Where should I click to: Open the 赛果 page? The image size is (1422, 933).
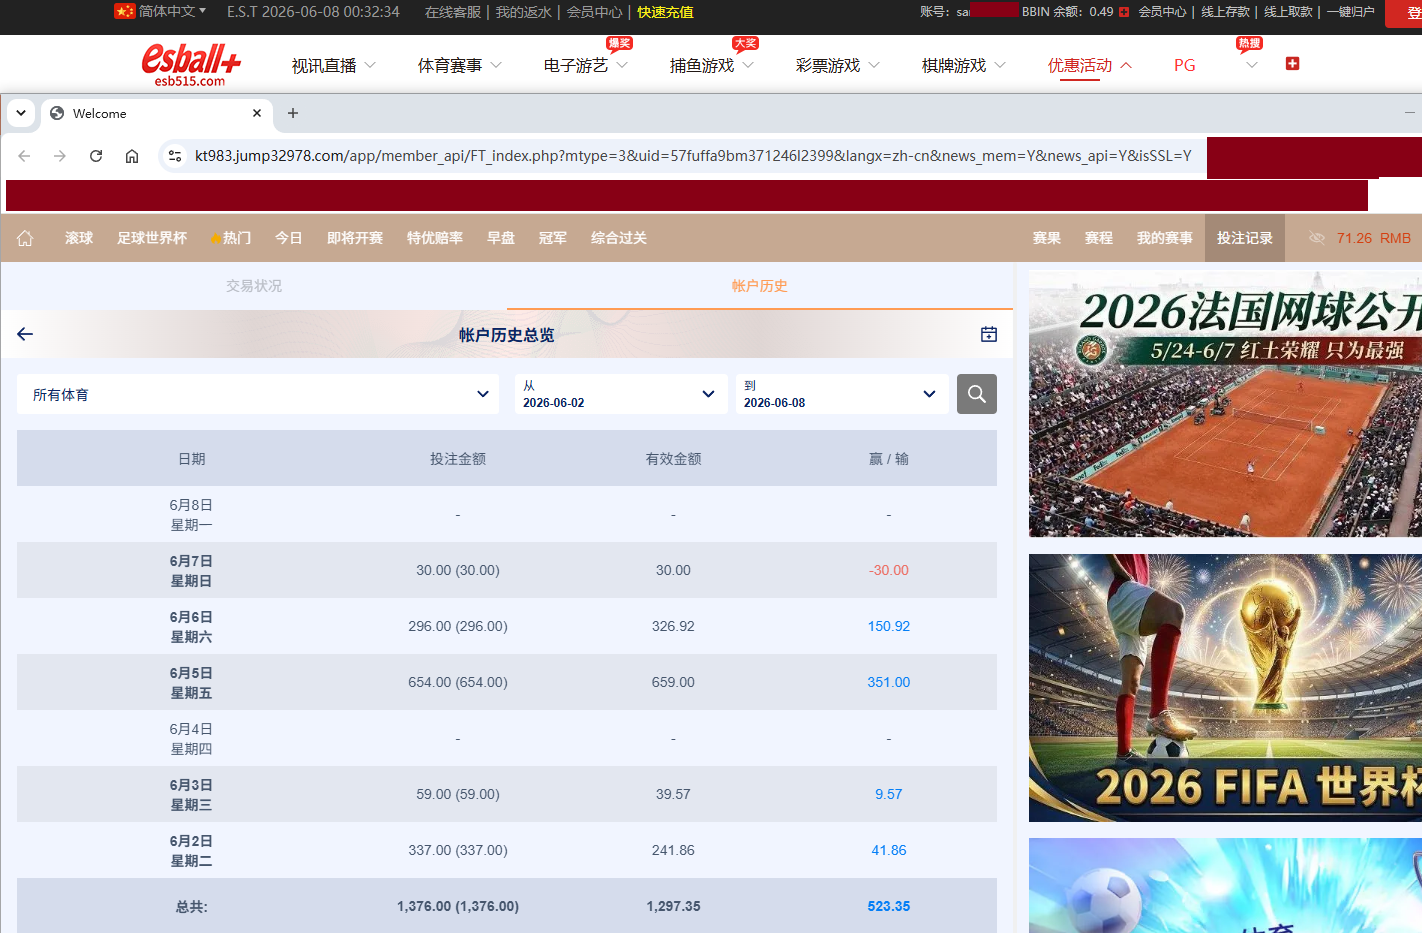click(x=1047, y=238)
